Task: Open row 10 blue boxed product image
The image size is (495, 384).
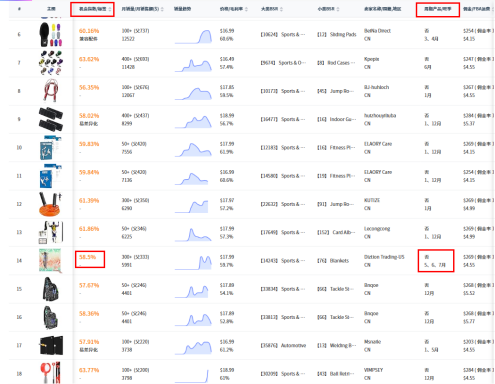Action: point(51,147)
